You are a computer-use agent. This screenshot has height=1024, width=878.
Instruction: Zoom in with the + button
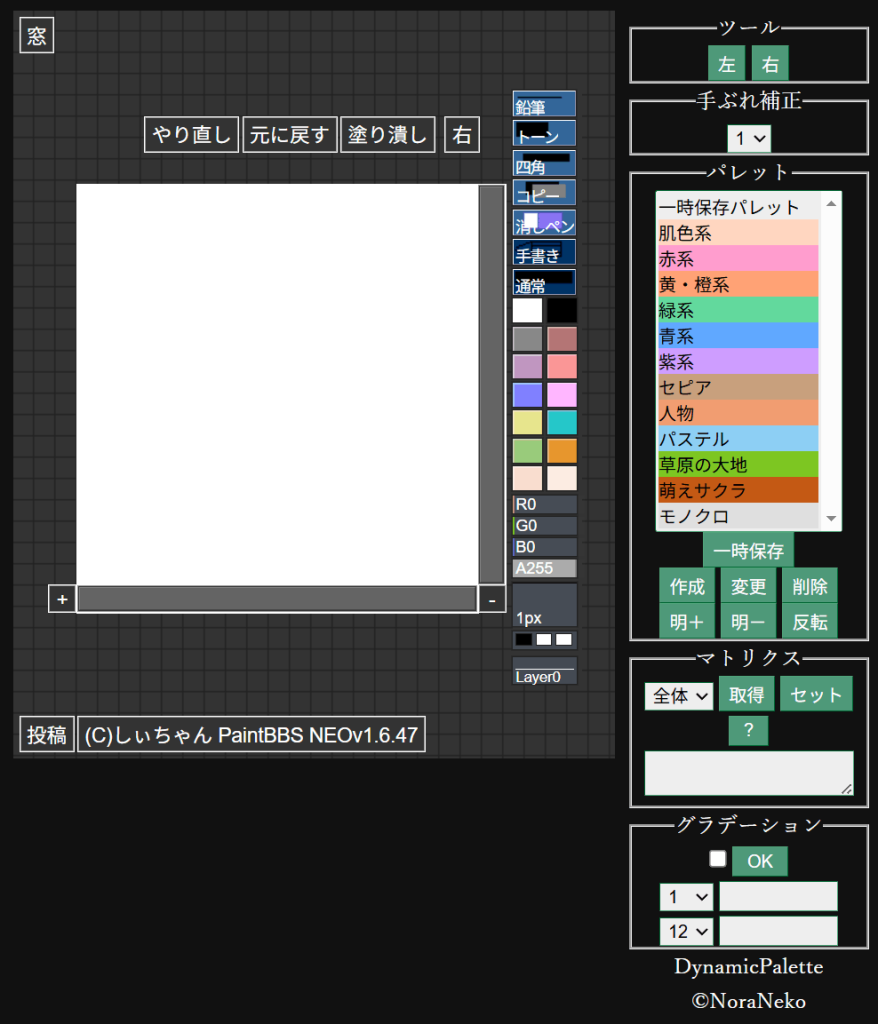pos(62,599)
